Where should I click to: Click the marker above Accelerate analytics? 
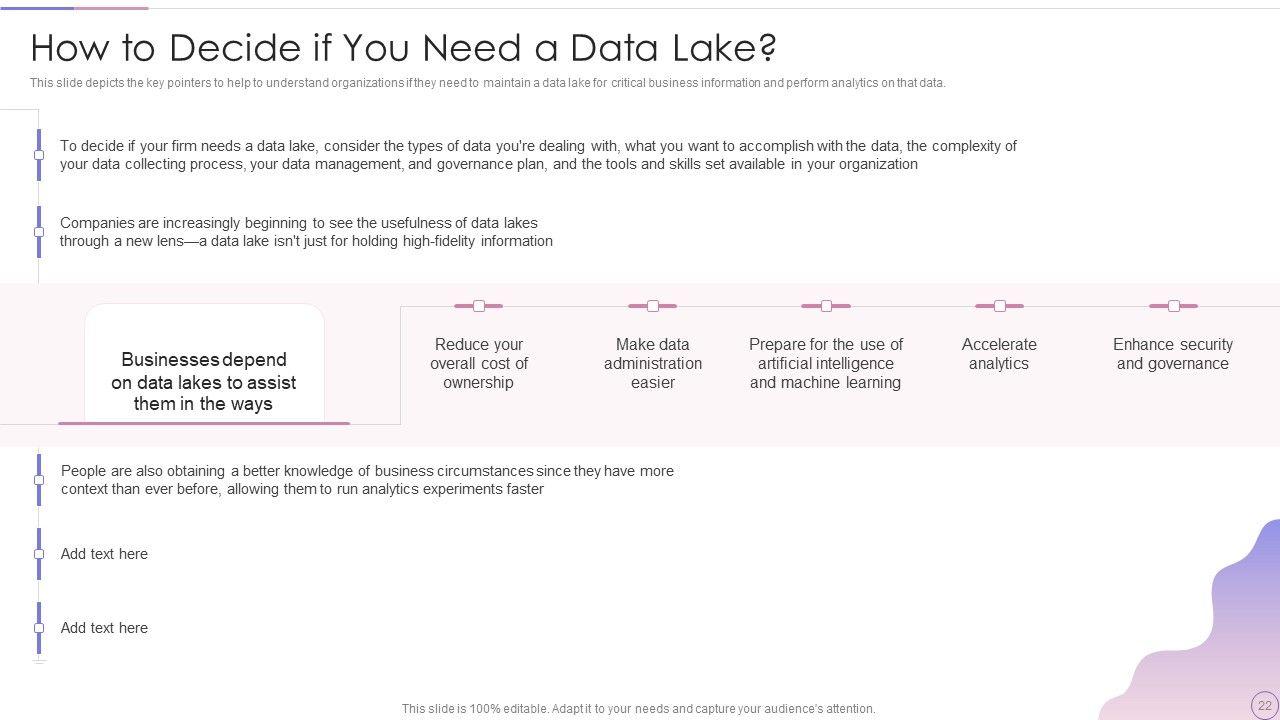[999, 306]
